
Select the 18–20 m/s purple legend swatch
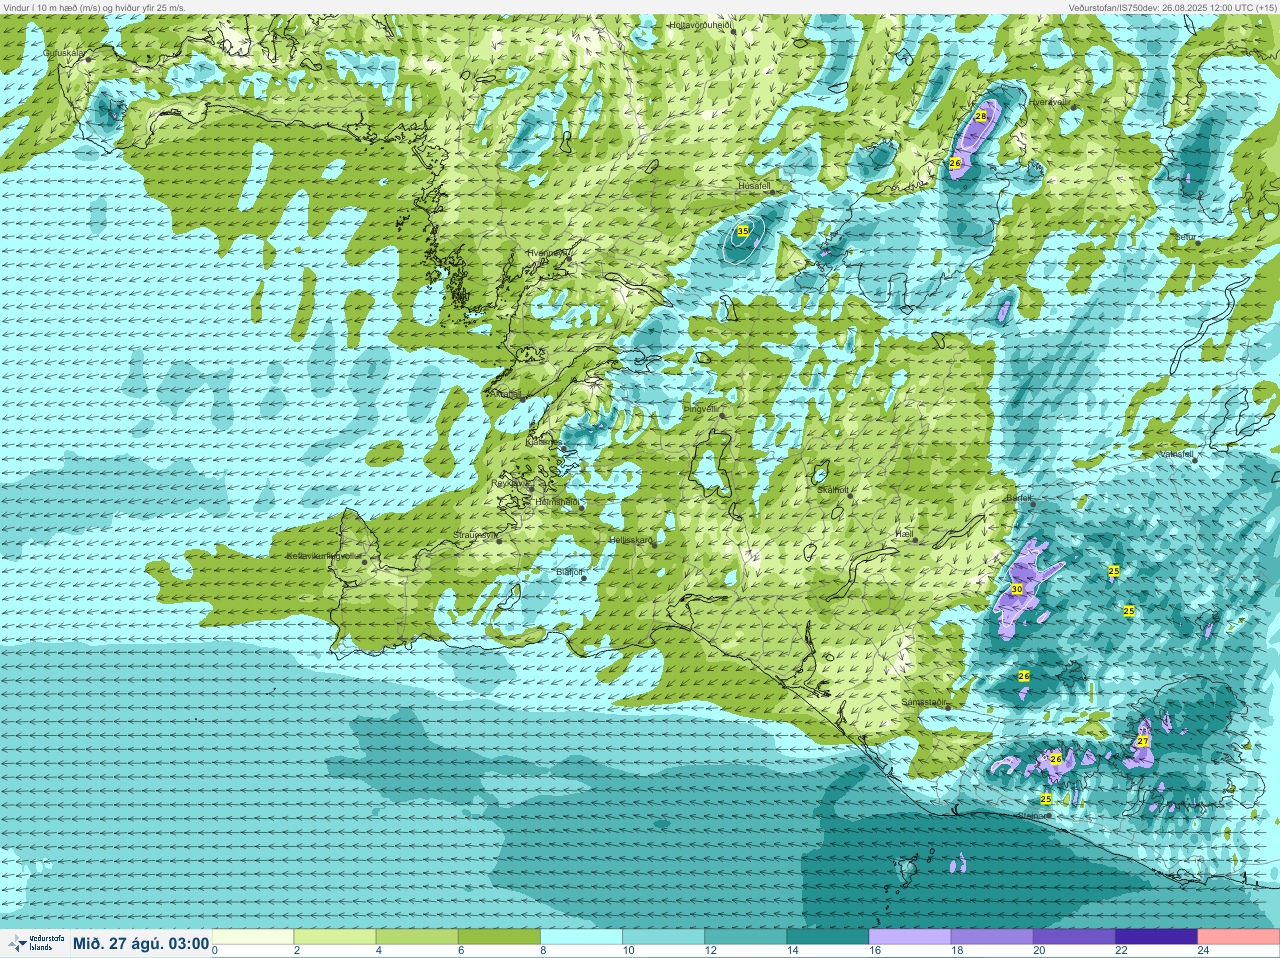[x=991, y=937]
